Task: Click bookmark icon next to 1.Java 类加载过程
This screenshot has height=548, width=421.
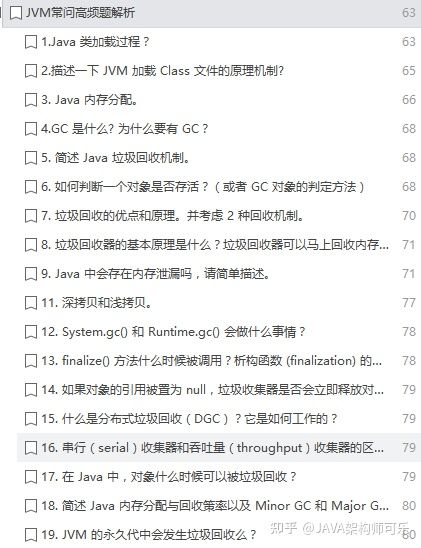Action: point(31,42)
